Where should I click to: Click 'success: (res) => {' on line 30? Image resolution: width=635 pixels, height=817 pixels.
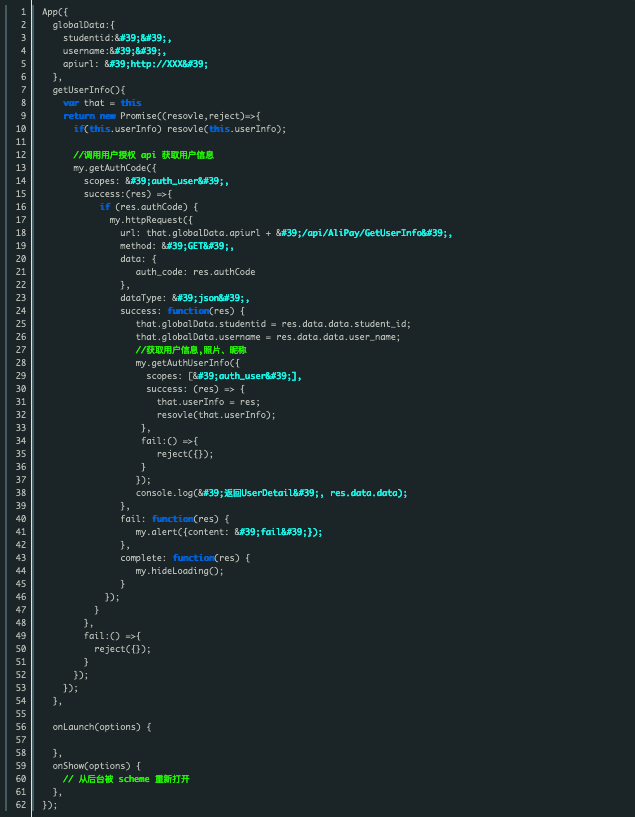click(x=195, y=389)
